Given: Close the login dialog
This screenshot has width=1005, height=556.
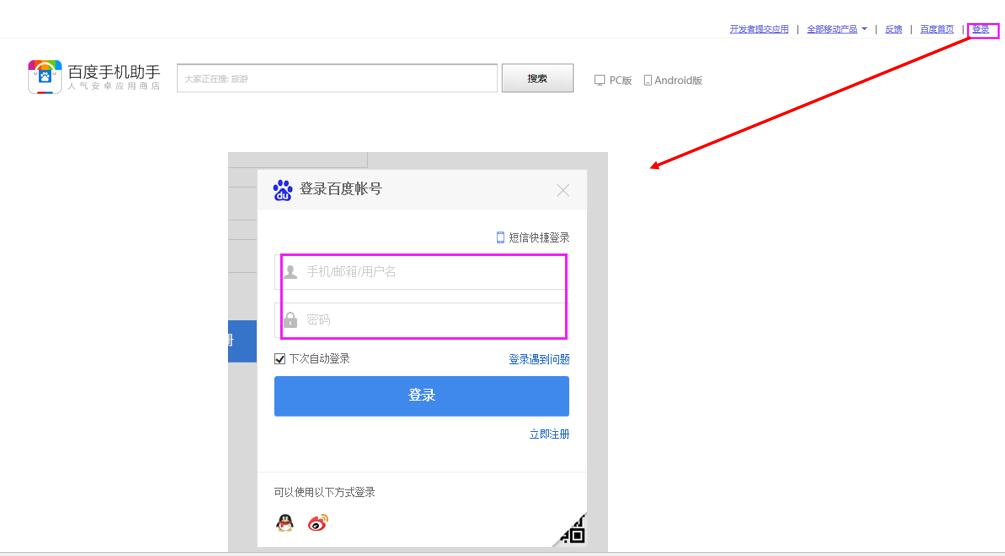Looking at the screenshot, I should [x=563, y=190].
